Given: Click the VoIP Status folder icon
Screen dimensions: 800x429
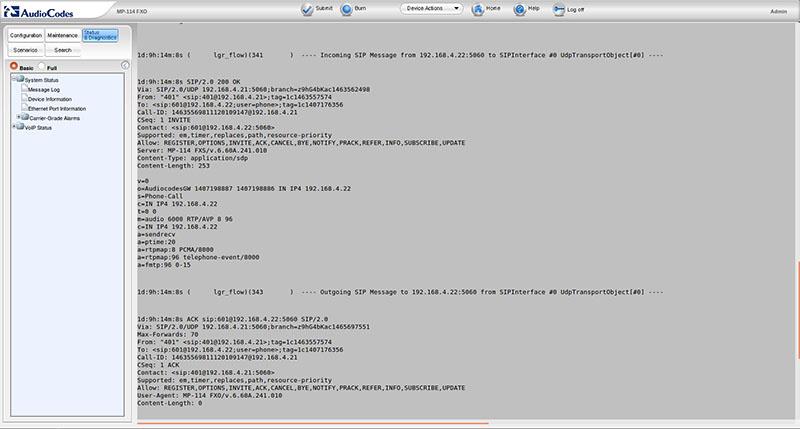Looking at the screenshot, I should click(20, 127).
